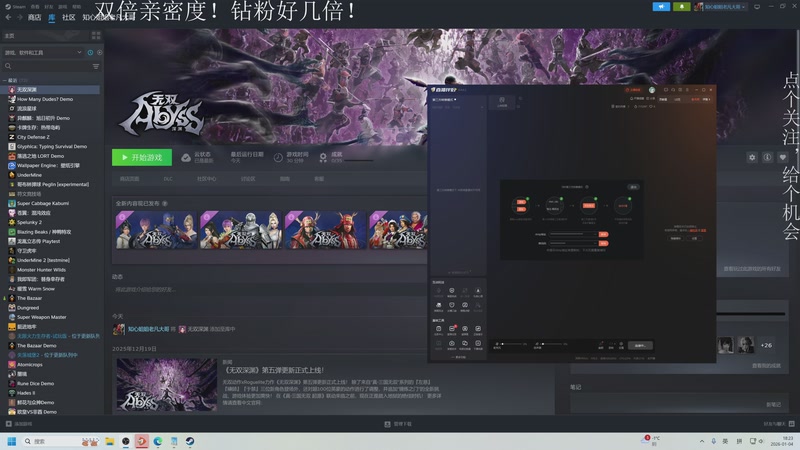
Task: Click the green 开始游戏 button
Action: coord(142,158)
